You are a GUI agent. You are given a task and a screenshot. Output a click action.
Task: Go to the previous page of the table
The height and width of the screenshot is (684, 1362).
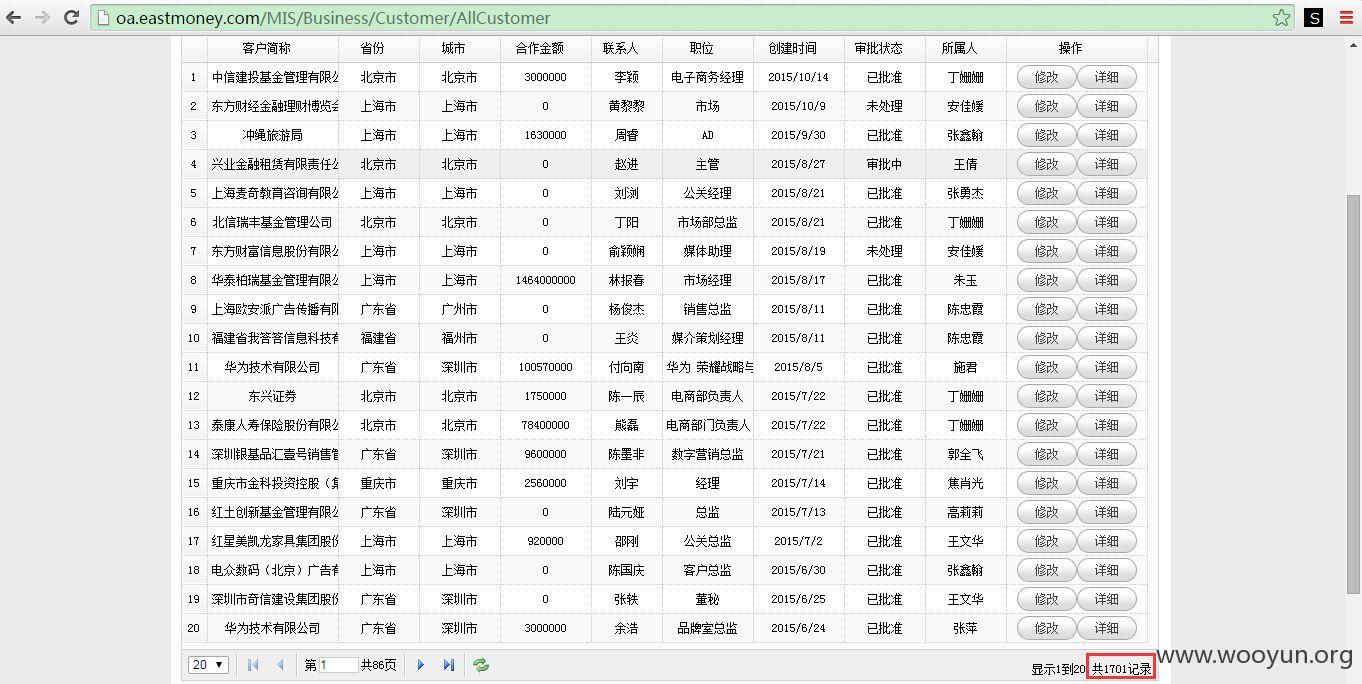[280, 665]
